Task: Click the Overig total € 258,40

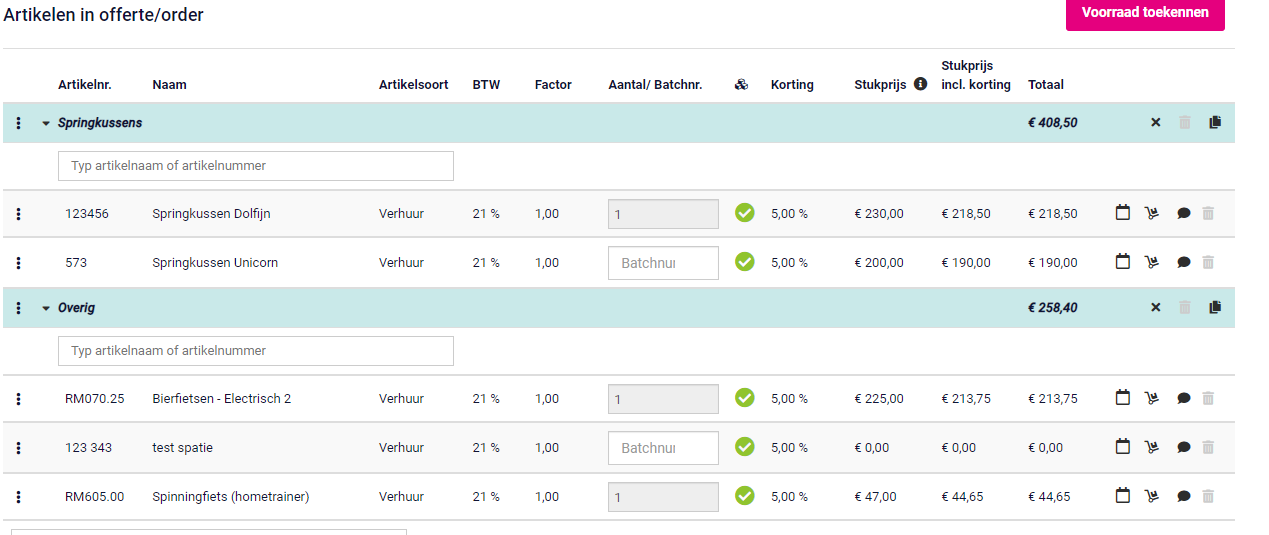Action: tap(1053, 308)
